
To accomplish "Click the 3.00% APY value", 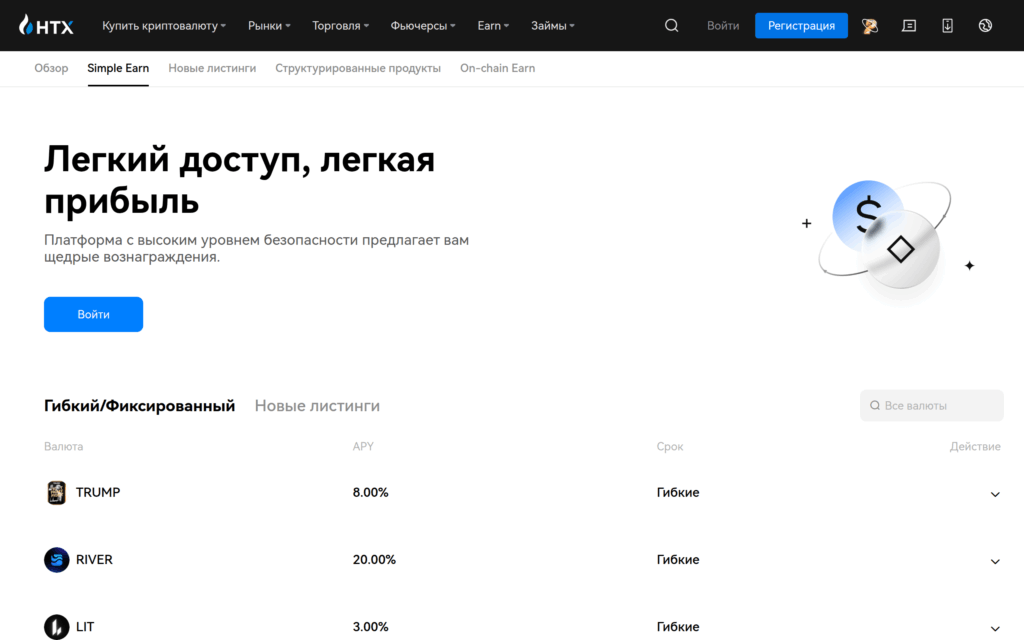I will click(x=370, y=627).
